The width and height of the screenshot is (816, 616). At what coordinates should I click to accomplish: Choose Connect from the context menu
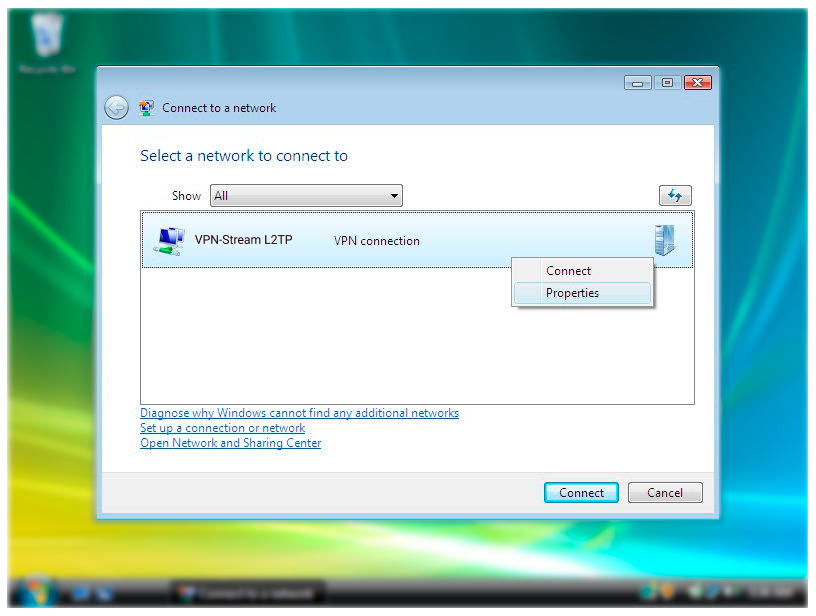point(582,271)
